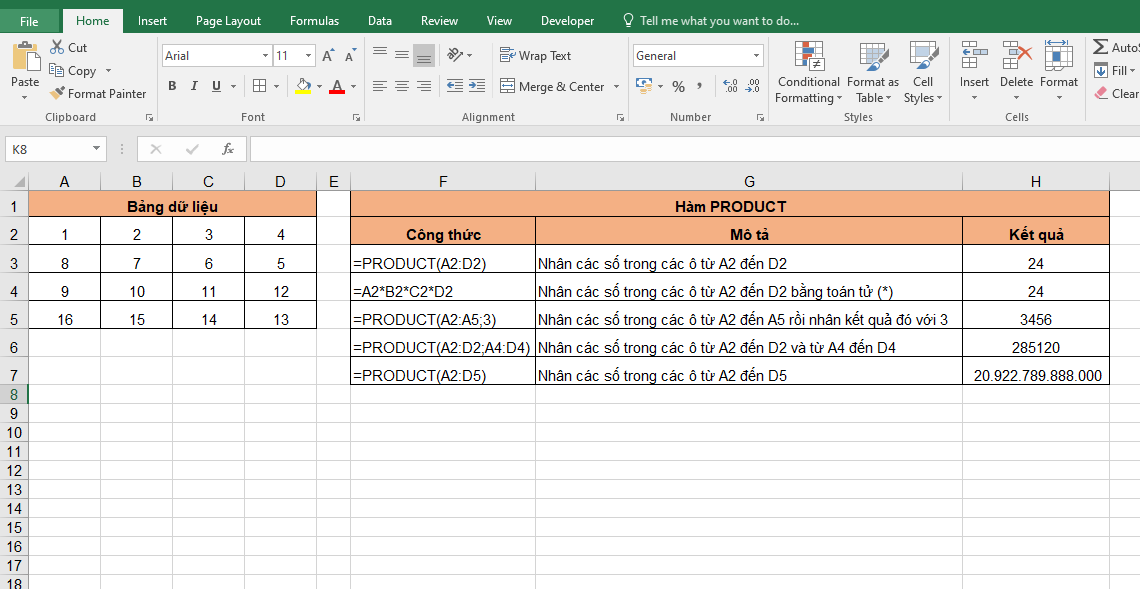Image resolution: width=1140 pixels, height=589 pixels.
Task: Switch to the Formulas tab
Action: pos(314,21)
